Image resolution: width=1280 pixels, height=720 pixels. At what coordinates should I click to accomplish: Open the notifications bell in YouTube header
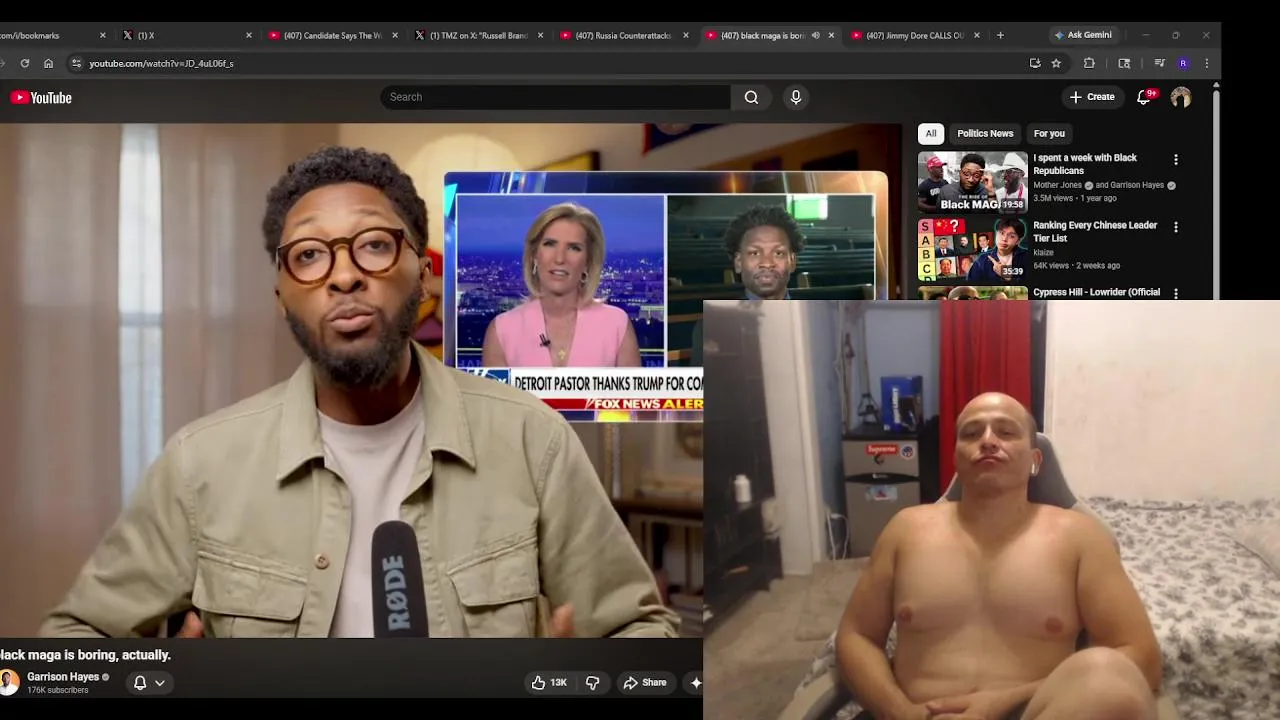click(1144, 97)
